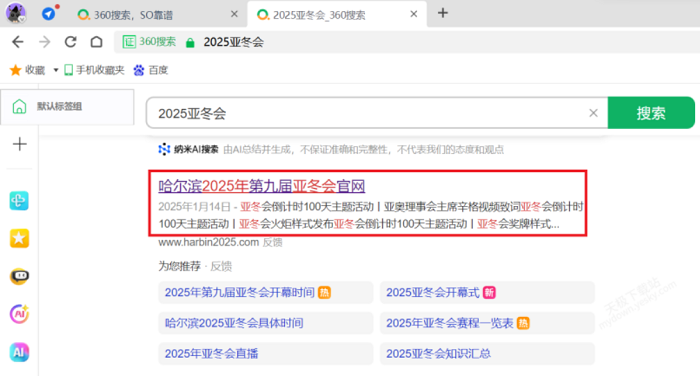Image resolution: width=700 pixels, height=376 pixels.
Task: Open the 百度 bookmark
Action: click(x=150, y=70)
